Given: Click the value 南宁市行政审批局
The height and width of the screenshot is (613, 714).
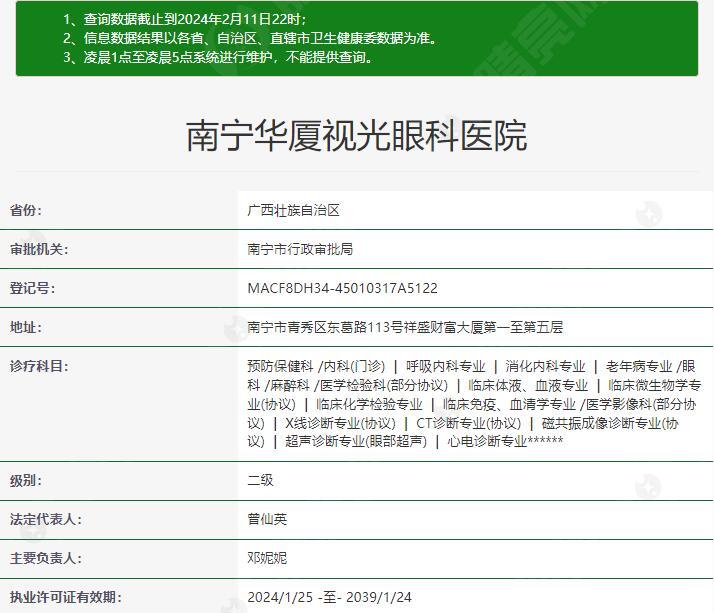Looking at the screenshot, I should click(300, 249).
